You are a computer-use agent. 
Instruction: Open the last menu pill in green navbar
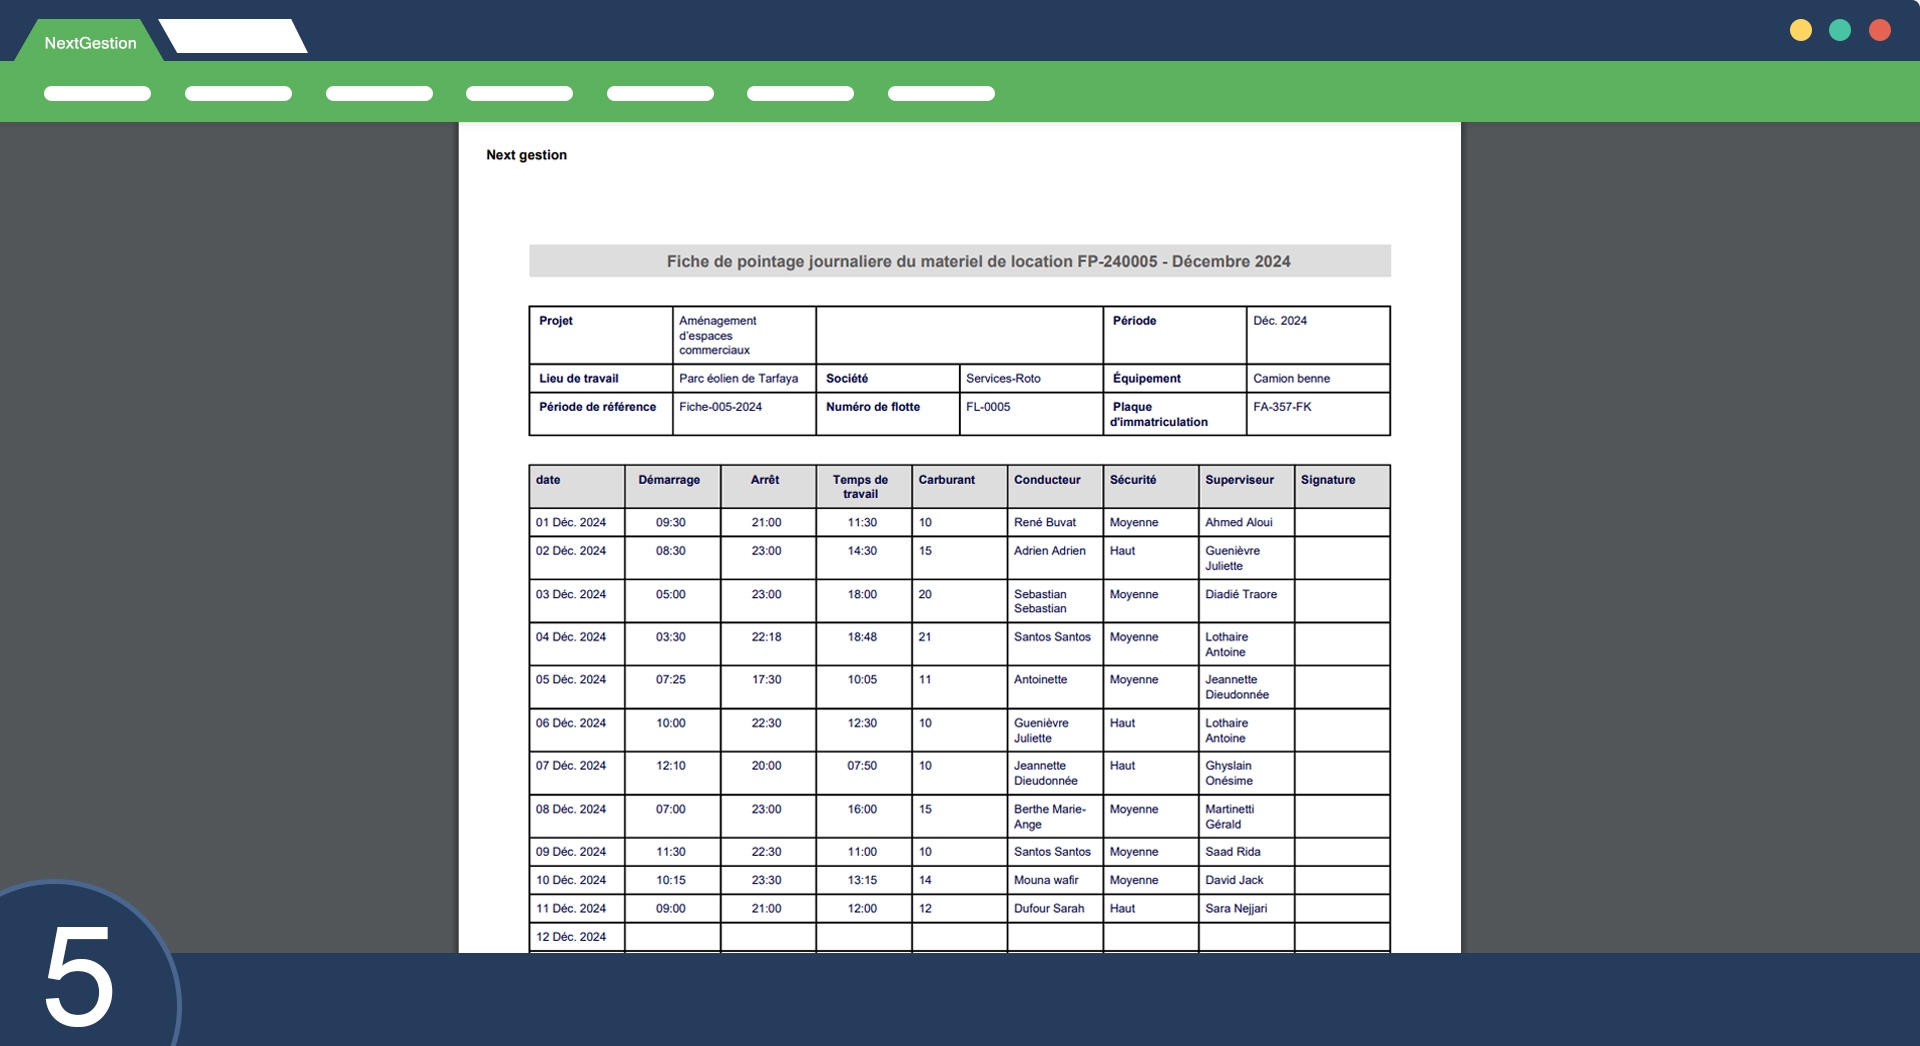coord(941,93)
